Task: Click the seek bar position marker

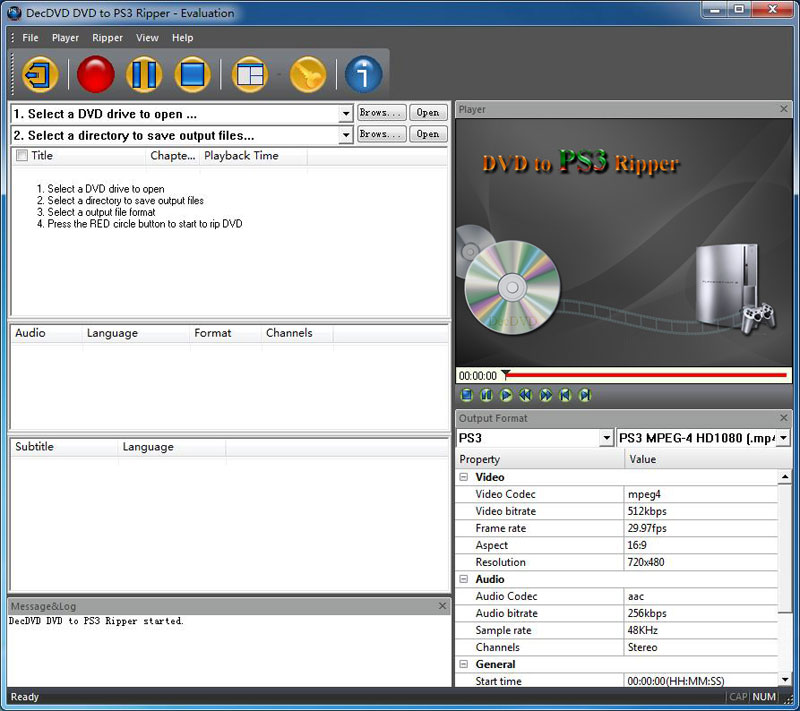Action: point(505,375)
